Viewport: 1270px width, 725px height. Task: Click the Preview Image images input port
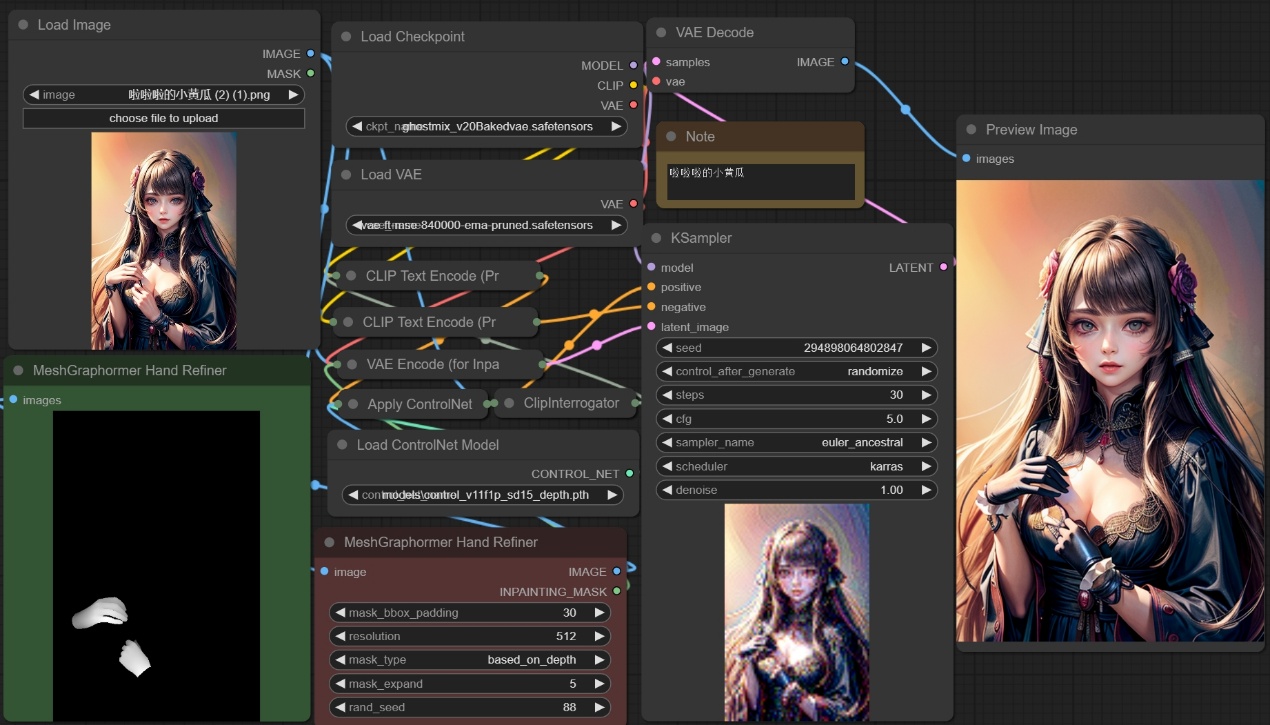pos(966,159)
